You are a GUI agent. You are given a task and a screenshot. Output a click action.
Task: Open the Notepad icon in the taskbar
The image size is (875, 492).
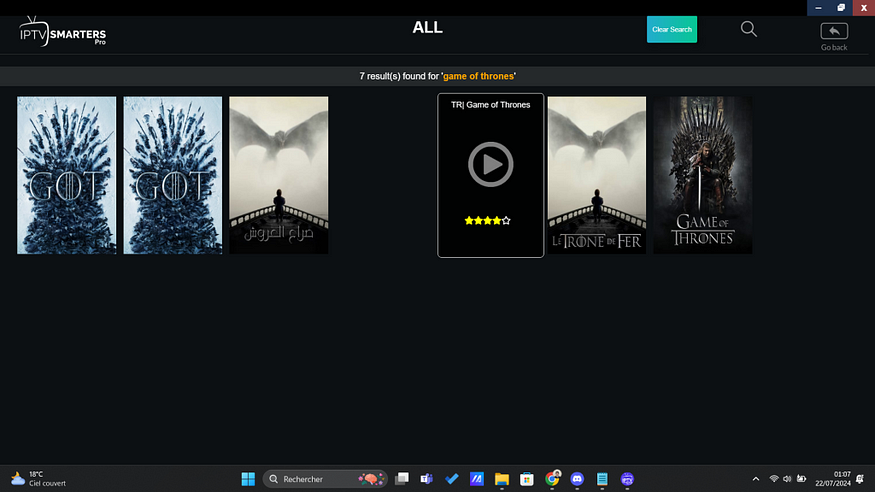click(x=602, y=479)
